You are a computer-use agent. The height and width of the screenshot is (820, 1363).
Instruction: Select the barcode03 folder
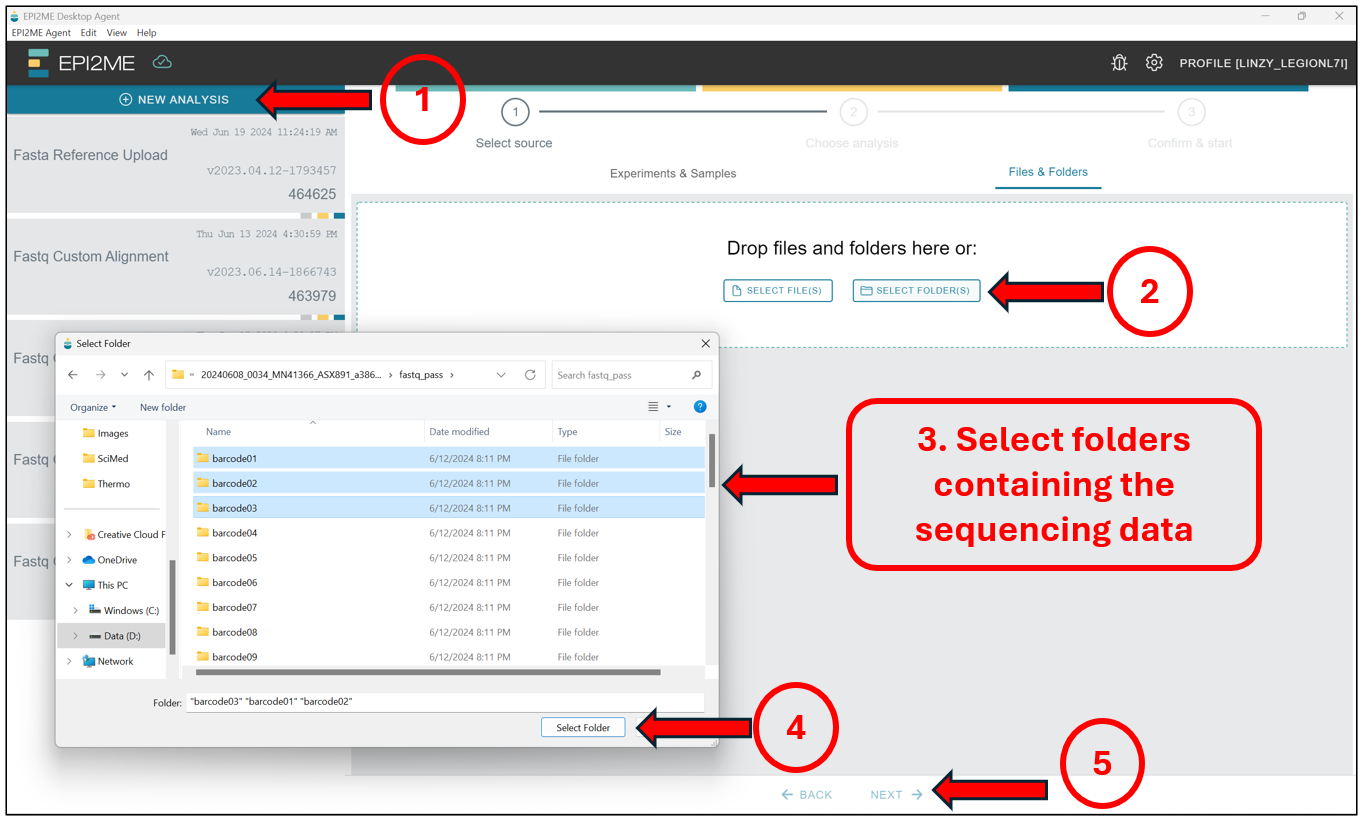click(x=448, y=508)
